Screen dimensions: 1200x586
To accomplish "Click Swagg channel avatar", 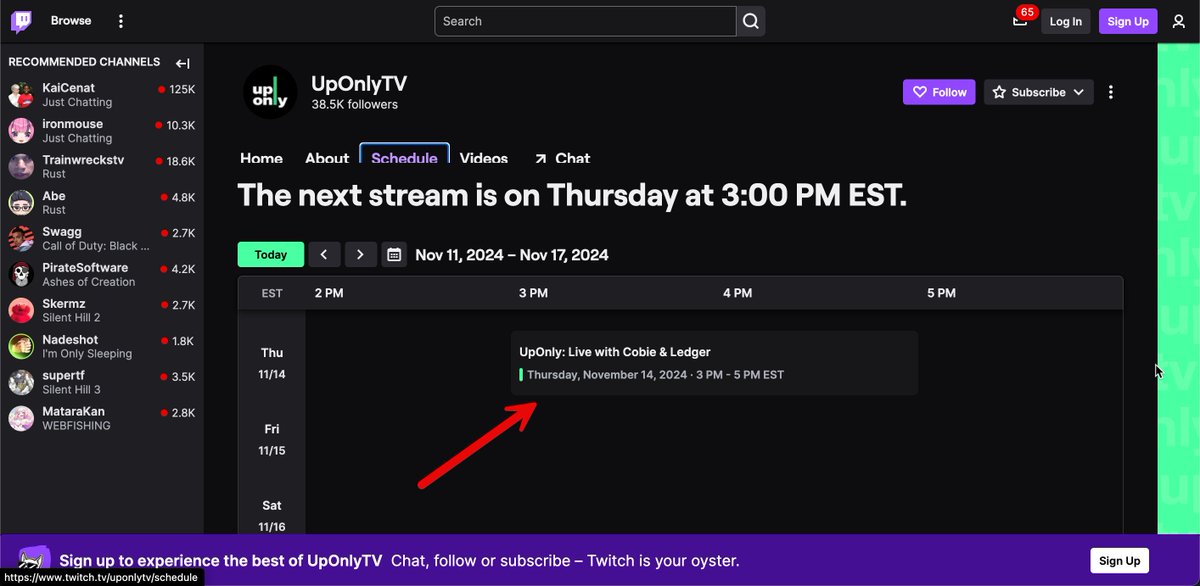I will coord(21,239).
